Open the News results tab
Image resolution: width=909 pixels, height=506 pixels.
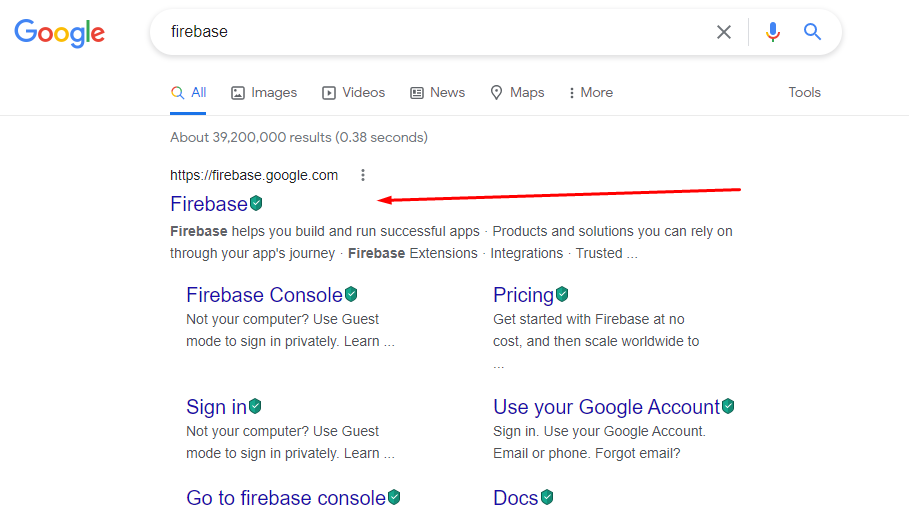[437, 92]
